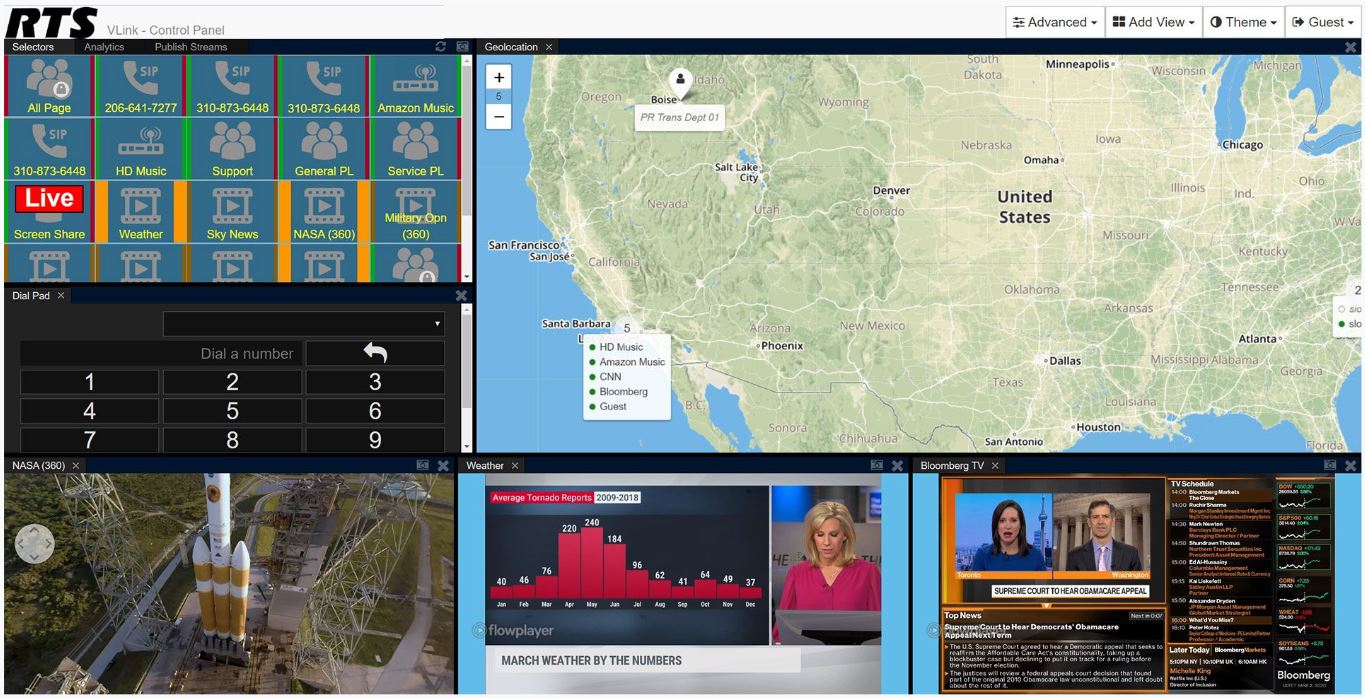Click the Dial a number input field
This screenshot has width=1365, height=698.
point(161,353)
